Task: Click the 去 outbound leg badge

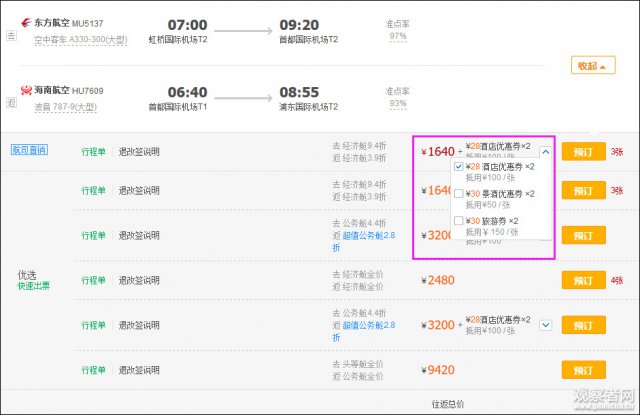Action: [x=11, y=36]
